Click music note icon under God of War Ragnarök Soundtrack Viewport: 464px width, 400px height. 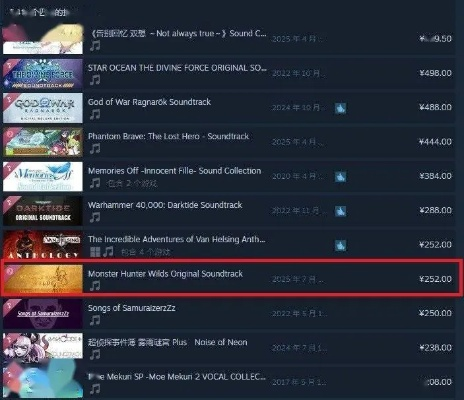95,114
